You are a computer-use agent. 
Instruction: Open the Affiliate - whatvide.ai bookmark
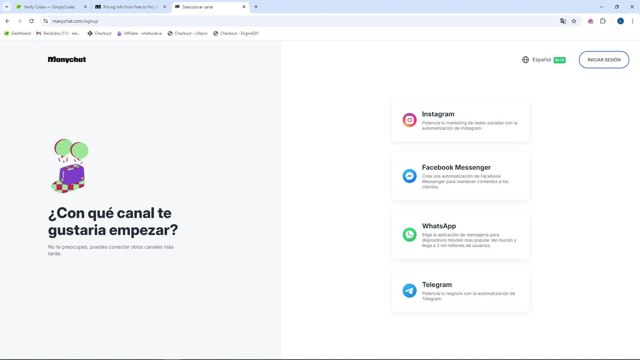[140, 33]
